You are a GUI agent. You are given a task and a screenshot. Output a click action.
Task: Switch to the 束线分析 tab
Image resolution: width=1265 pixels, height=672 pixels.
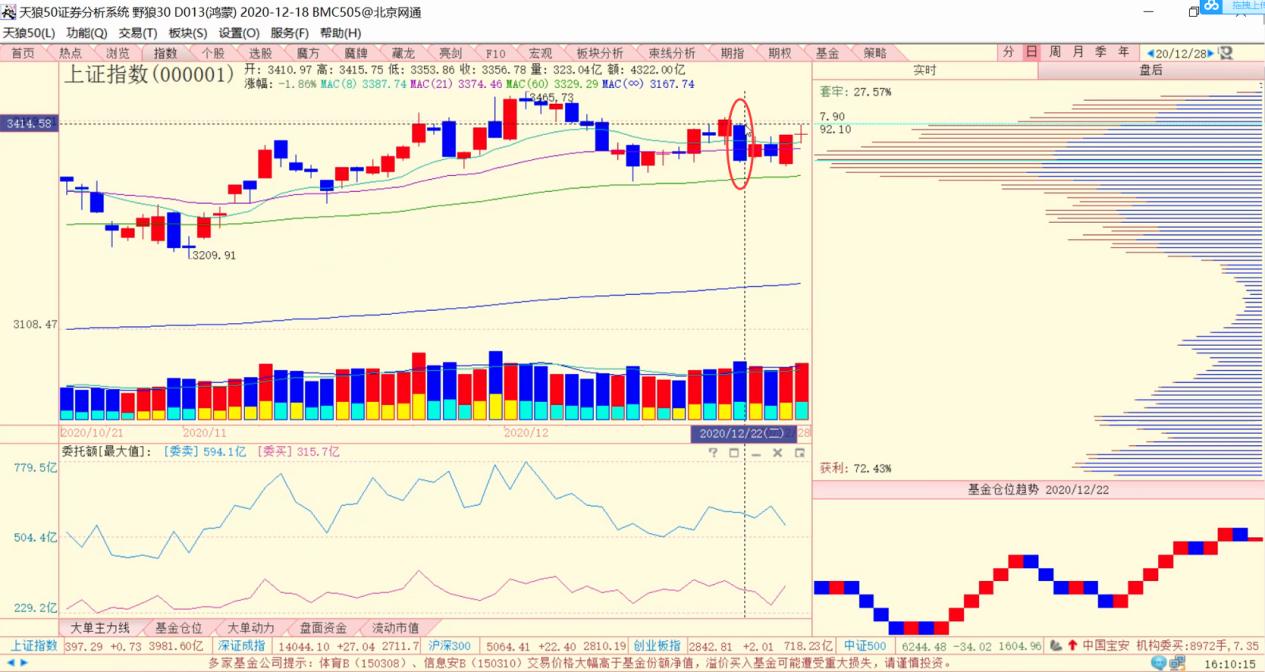(x=672, y=53)
